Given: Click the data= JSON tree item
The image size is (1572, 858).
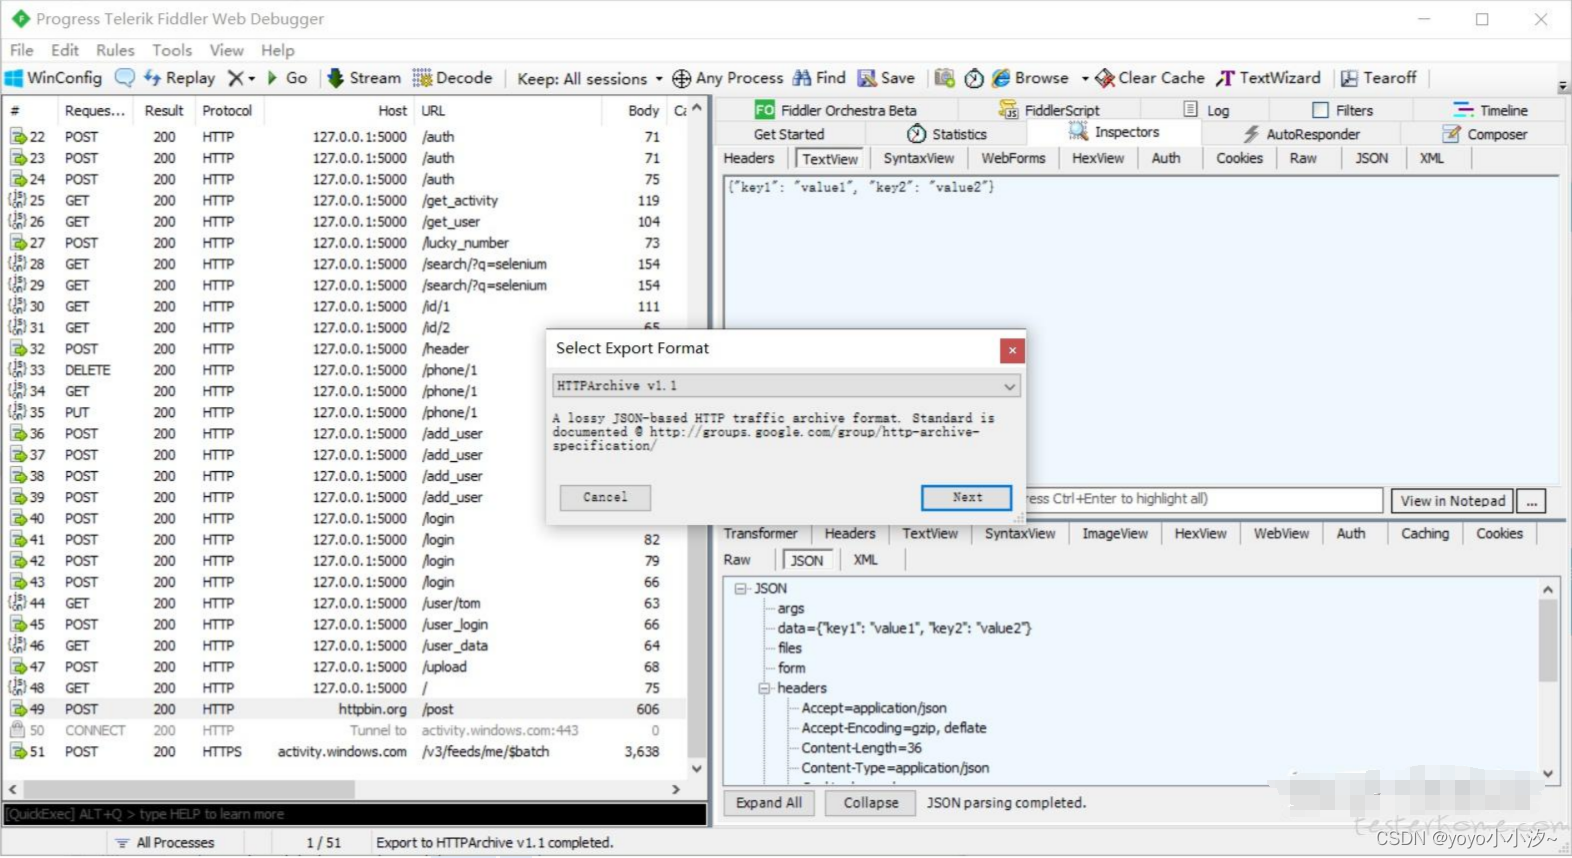Looking at the screenshot, I should [x=904, y=628].
